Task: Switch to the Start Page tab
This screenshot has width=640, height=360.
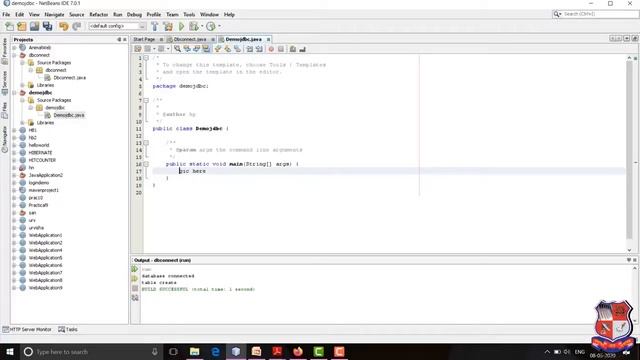Action: click(x=144, y=39)
